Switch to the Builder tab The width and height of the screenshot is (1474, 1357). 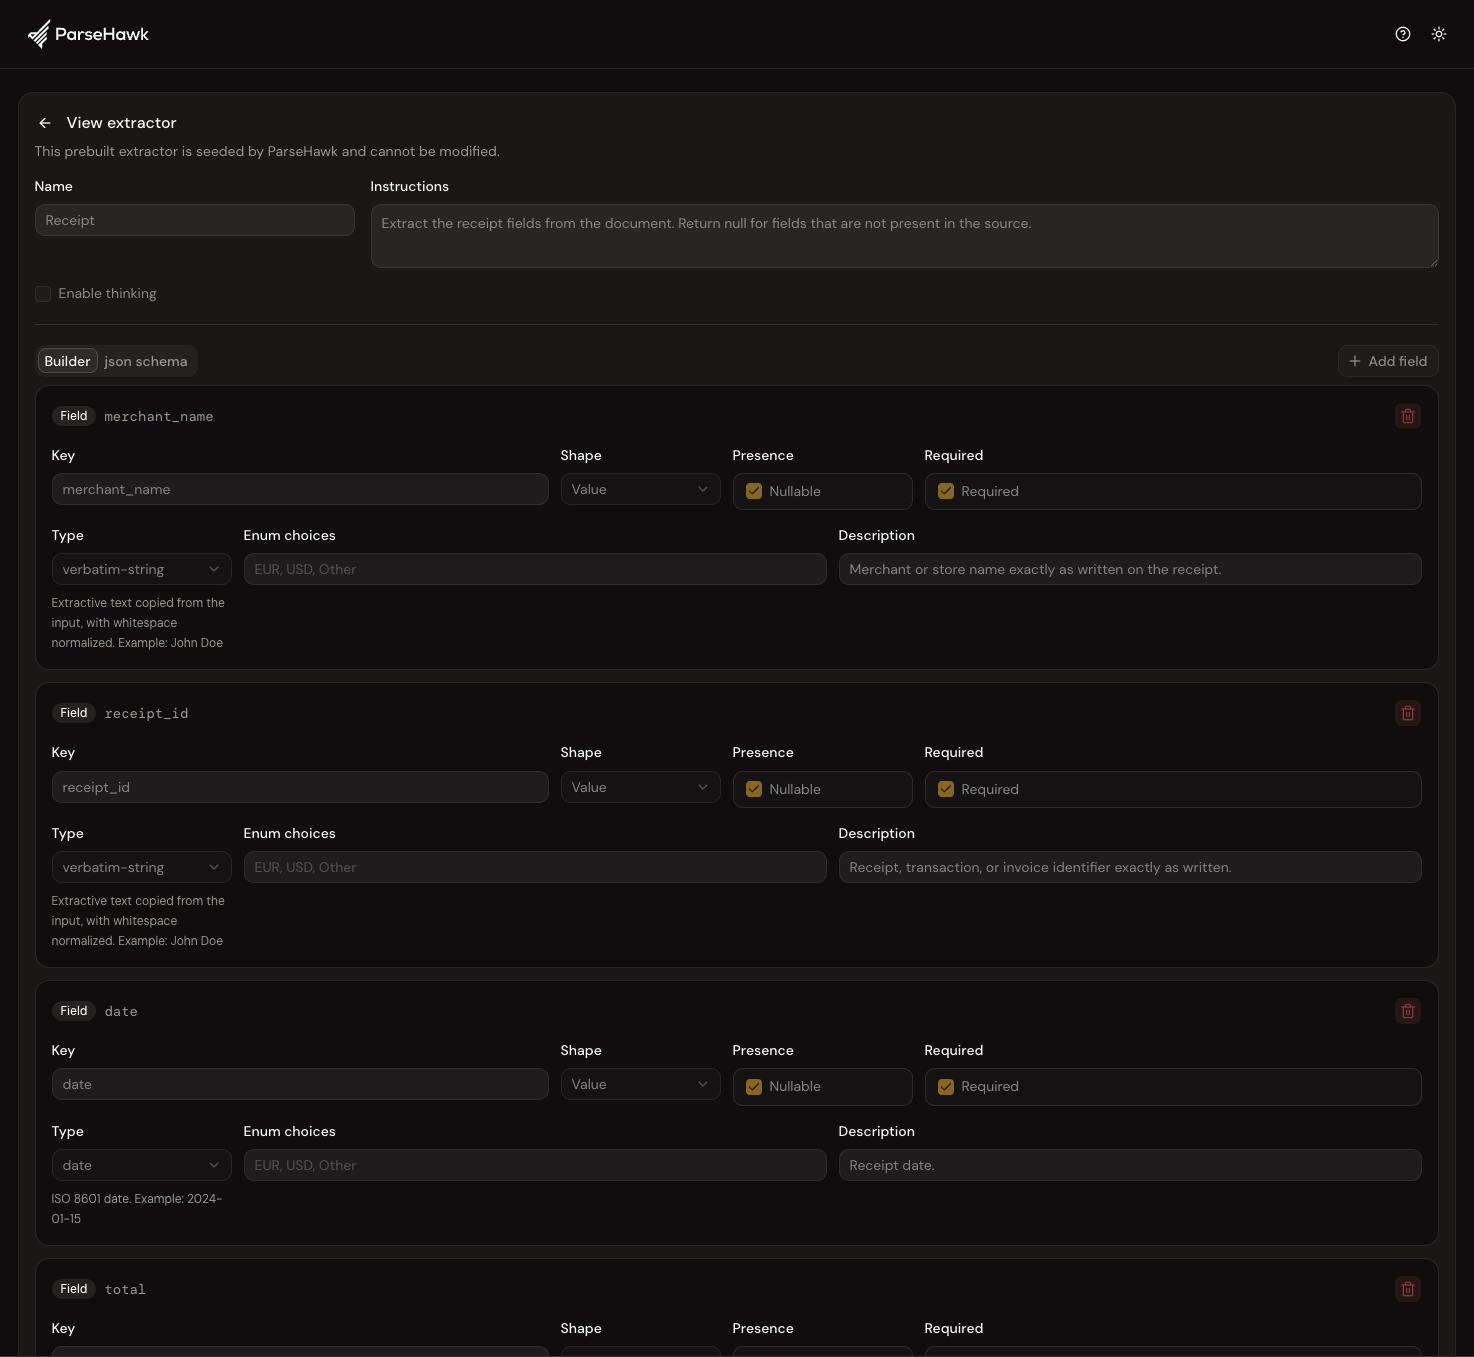(67, 361)
